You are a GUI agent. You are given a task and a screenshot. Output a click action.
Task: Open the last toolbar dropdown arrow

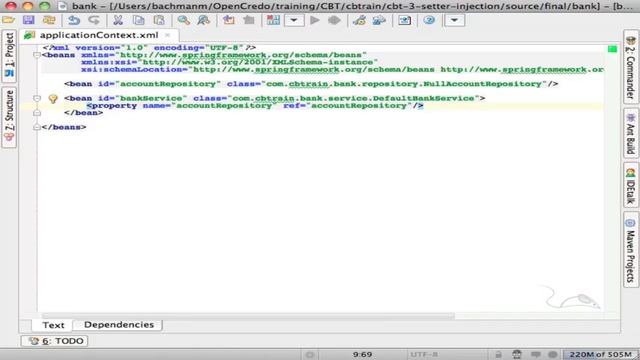point(454,20)
